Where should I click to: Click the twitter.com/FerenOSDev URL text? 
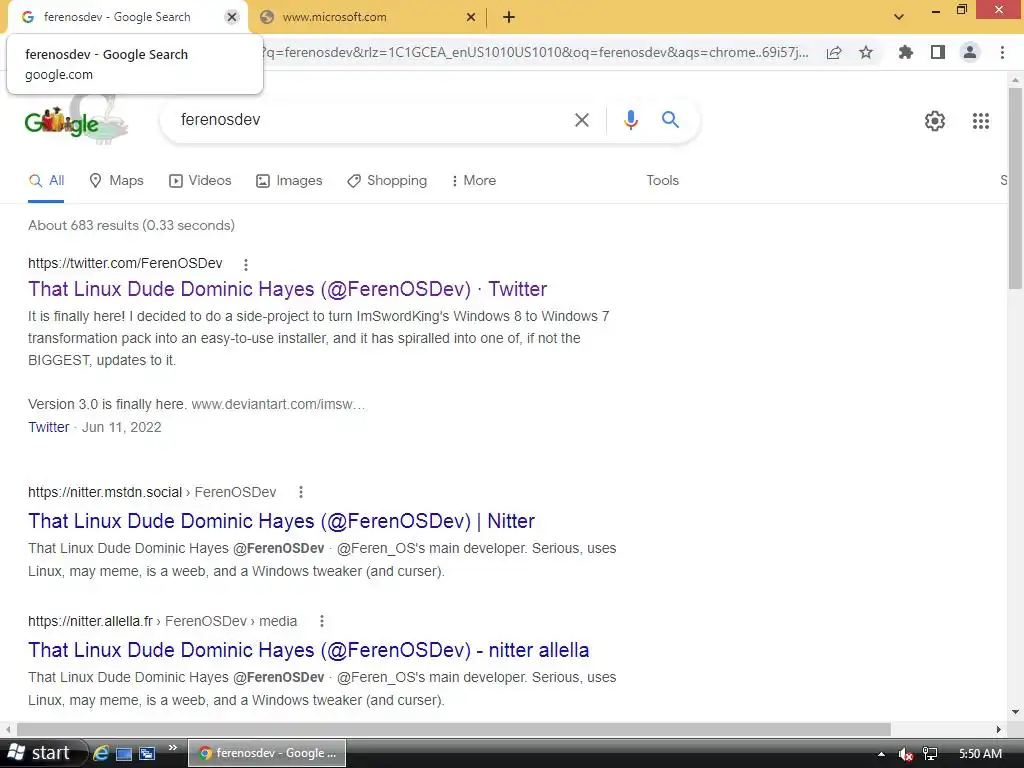point(125,263)
